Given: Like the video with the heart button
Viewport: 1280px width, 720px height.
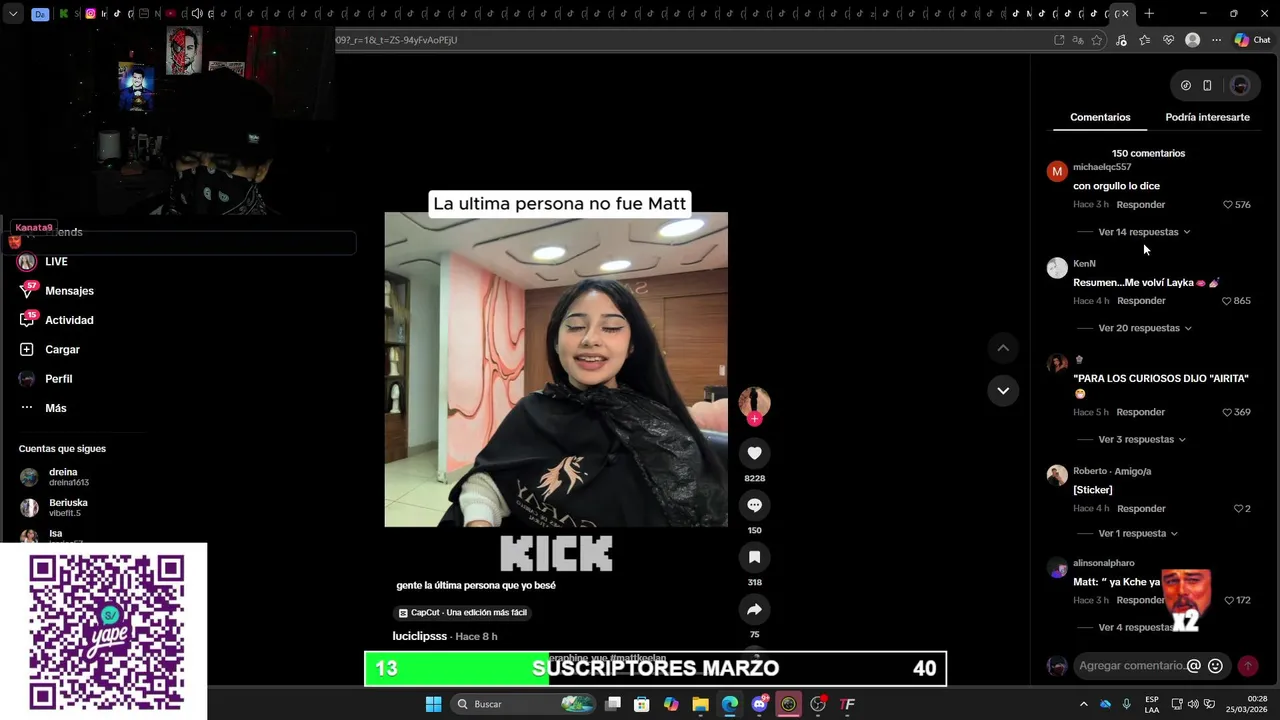Looking at the screenshot, I should coord(754,453).
